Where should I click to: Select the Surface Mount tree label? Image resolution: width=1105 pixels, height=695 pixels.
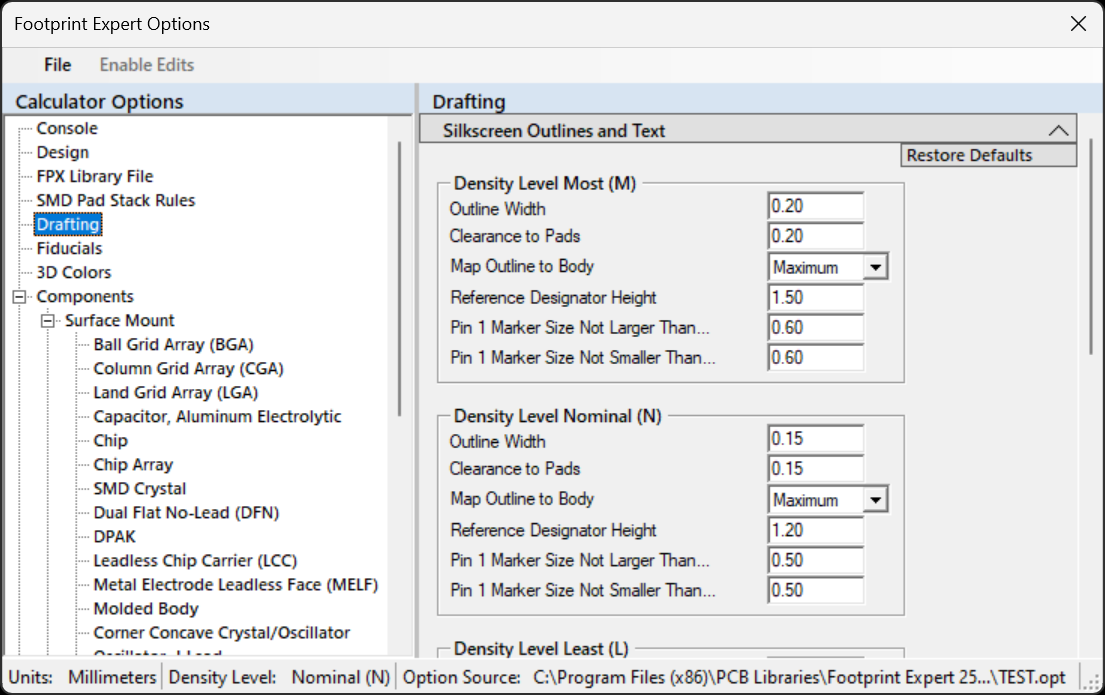(119, 320)
